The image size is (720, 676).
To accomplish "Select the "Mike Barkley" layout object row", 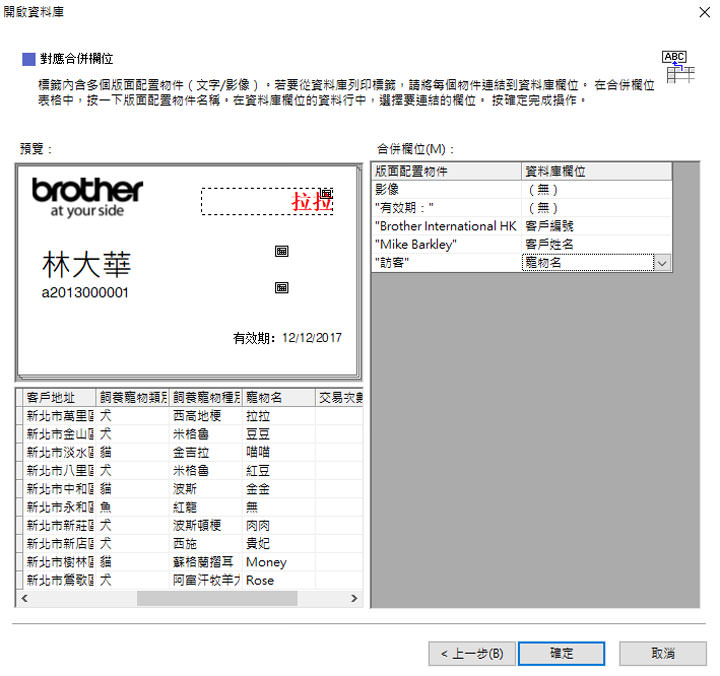I will pos(446,244).
